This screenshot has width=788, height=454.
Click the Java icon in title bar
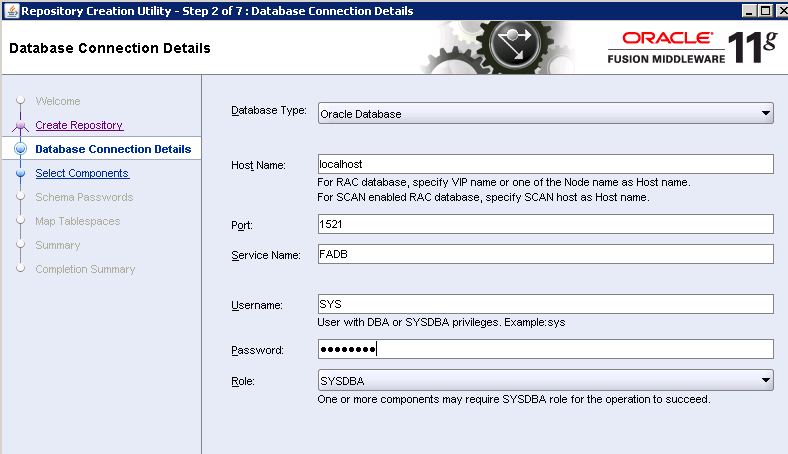pos(10,10)
